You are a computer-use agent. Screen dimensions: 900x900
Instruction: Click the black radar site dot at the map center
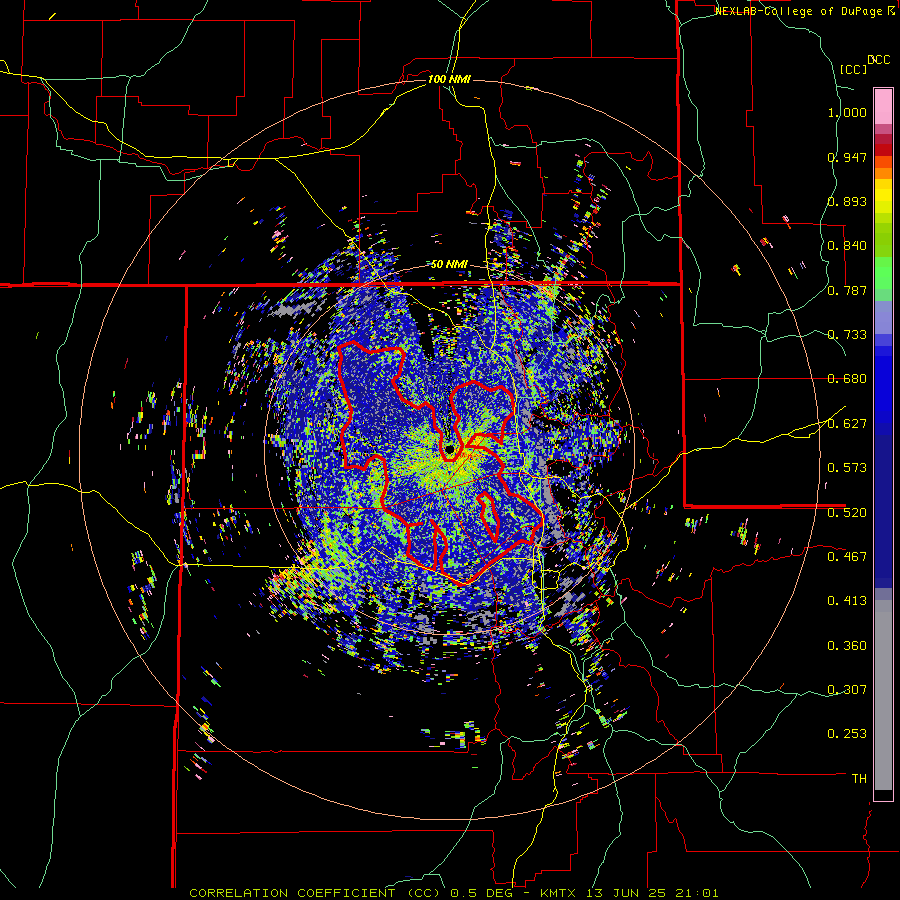click(x=449, y=449)
